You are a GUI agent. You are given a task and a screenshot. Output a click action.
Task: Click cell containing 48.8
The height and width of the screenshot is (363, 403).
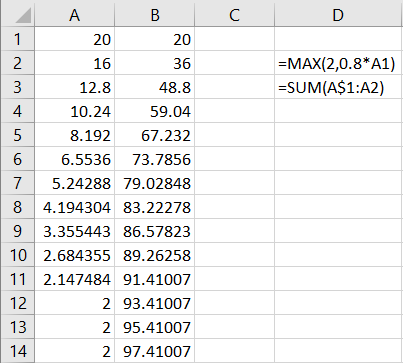[154, 87]
